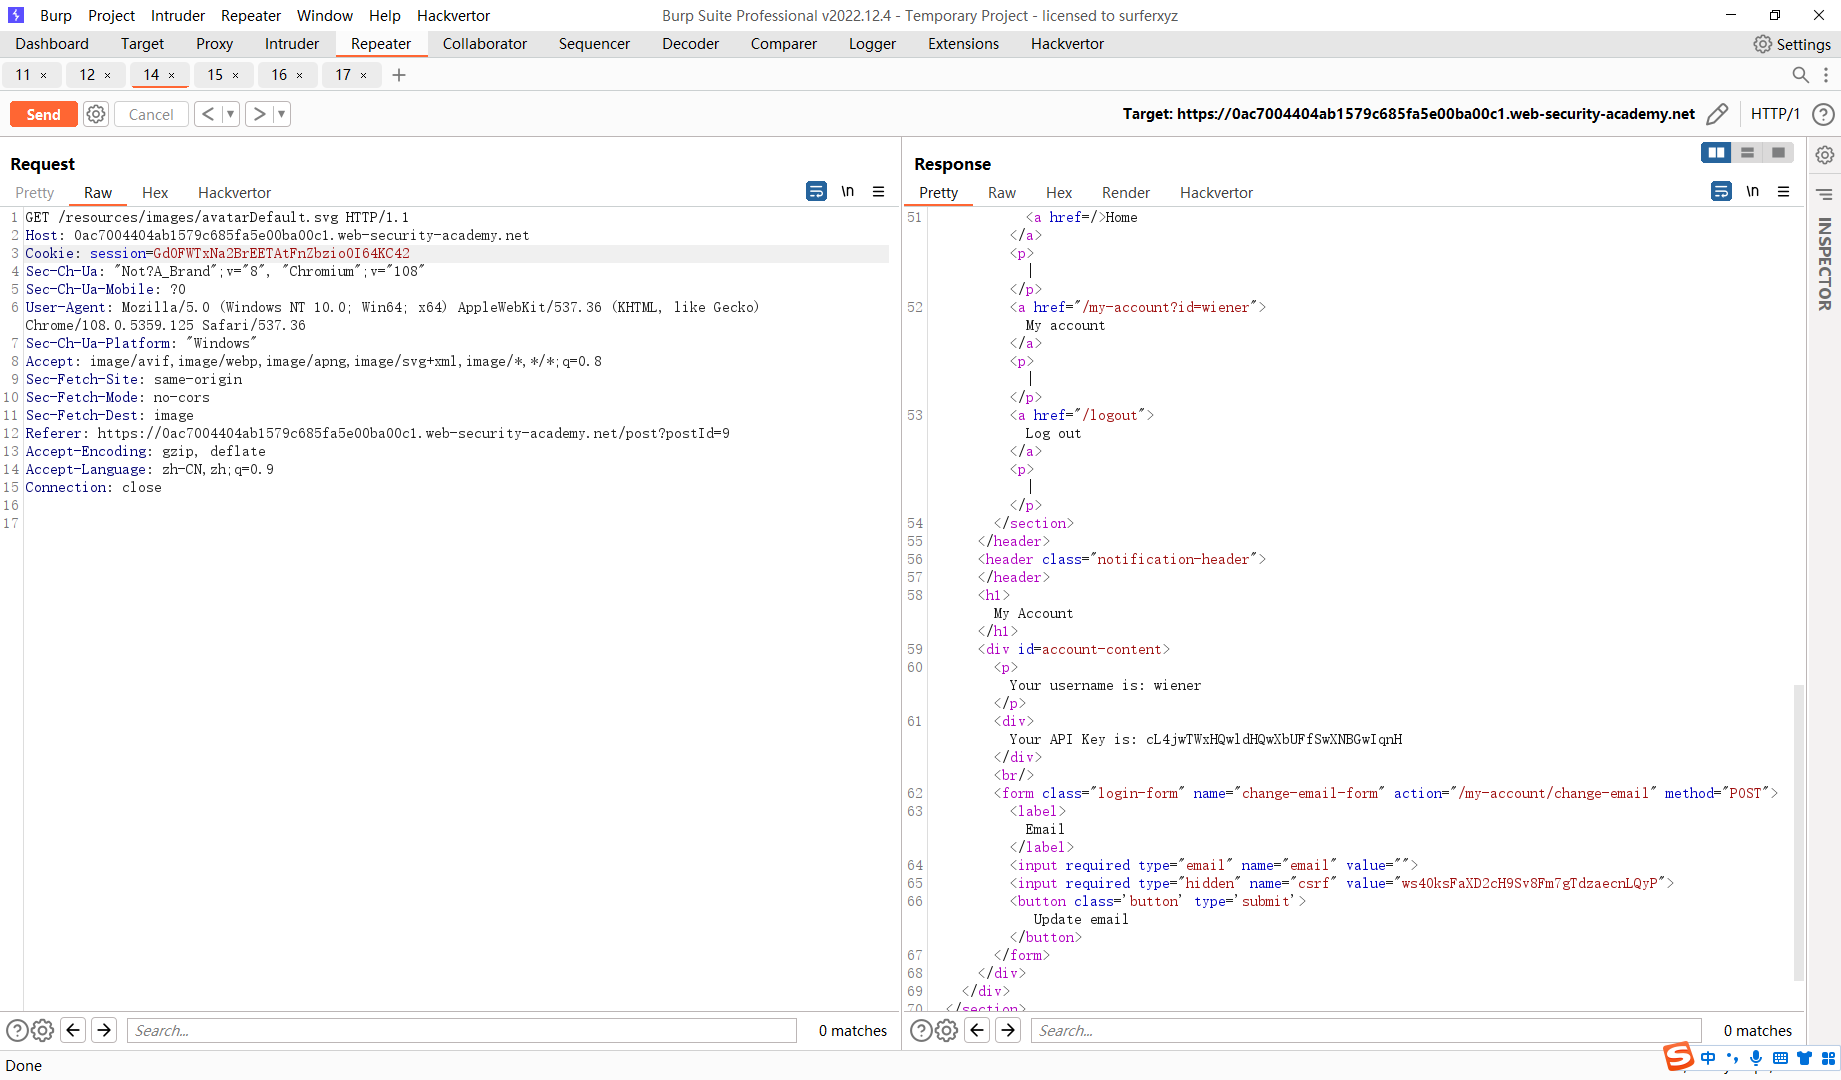Toggle request non-printable characters \n
1841x1080 pixels.
tap(848, 191)
